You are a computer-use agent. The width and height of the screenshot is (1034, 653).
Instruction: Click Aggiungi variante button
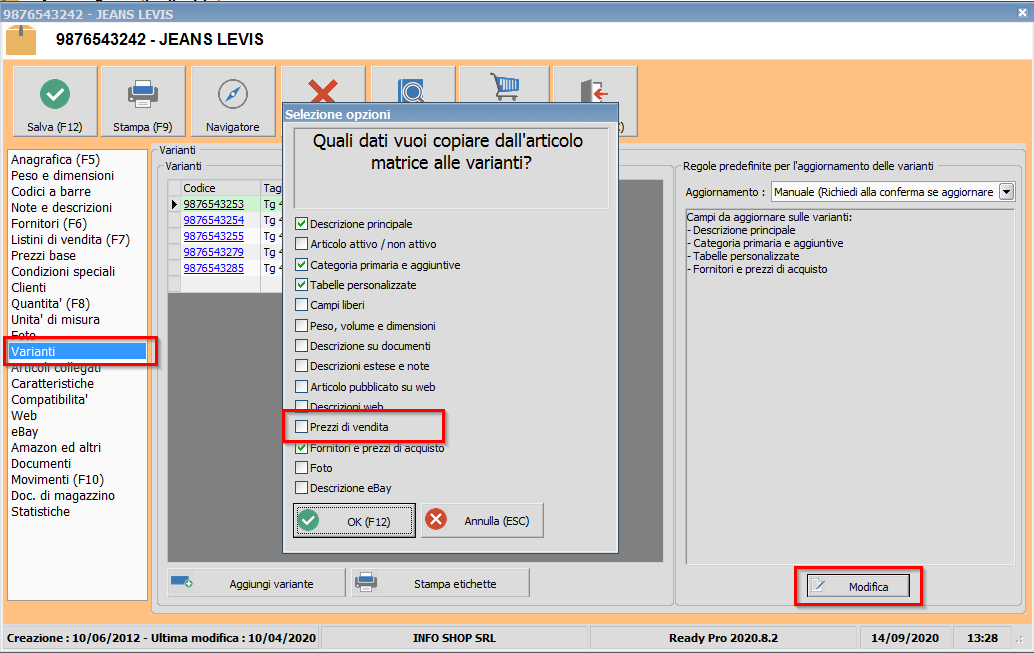point(257,583)
